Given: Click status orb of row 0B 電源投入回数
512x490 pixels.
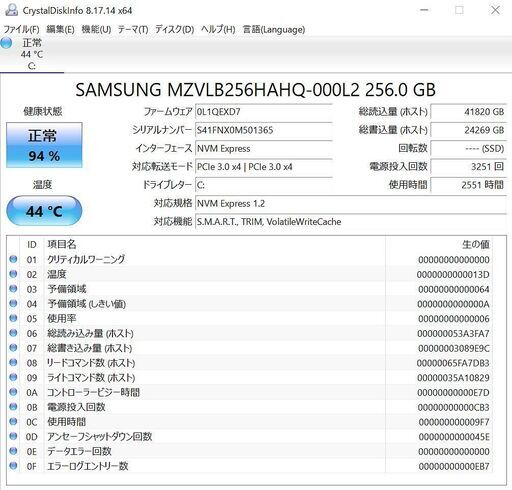Looking at the screenshot, I should point(13,407).
